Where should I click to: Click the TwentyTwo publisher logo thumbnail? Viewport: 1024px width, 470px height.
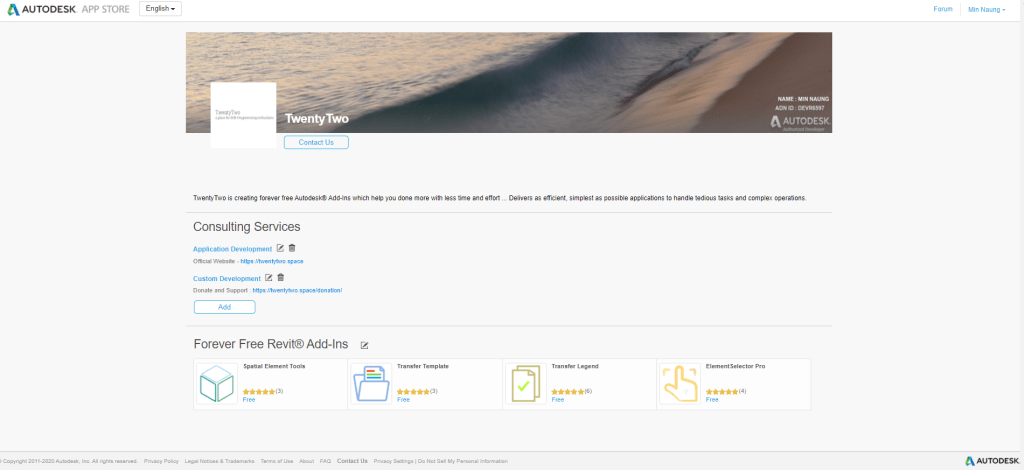click(x=243, y=115)
